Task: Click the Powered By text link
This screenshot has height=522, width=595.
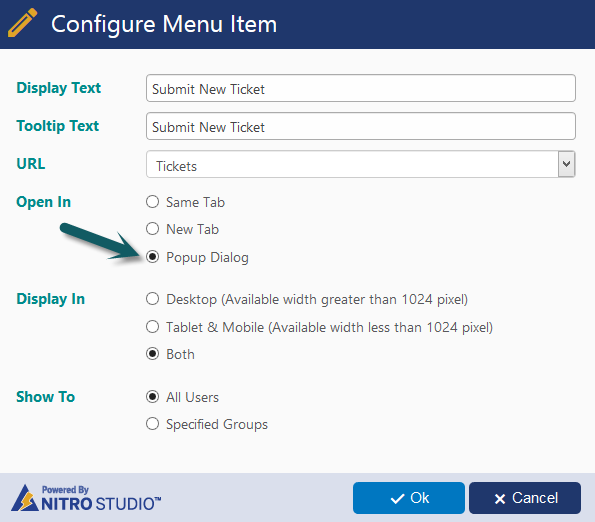Action: pyautogui.click(x=65, y=490)
